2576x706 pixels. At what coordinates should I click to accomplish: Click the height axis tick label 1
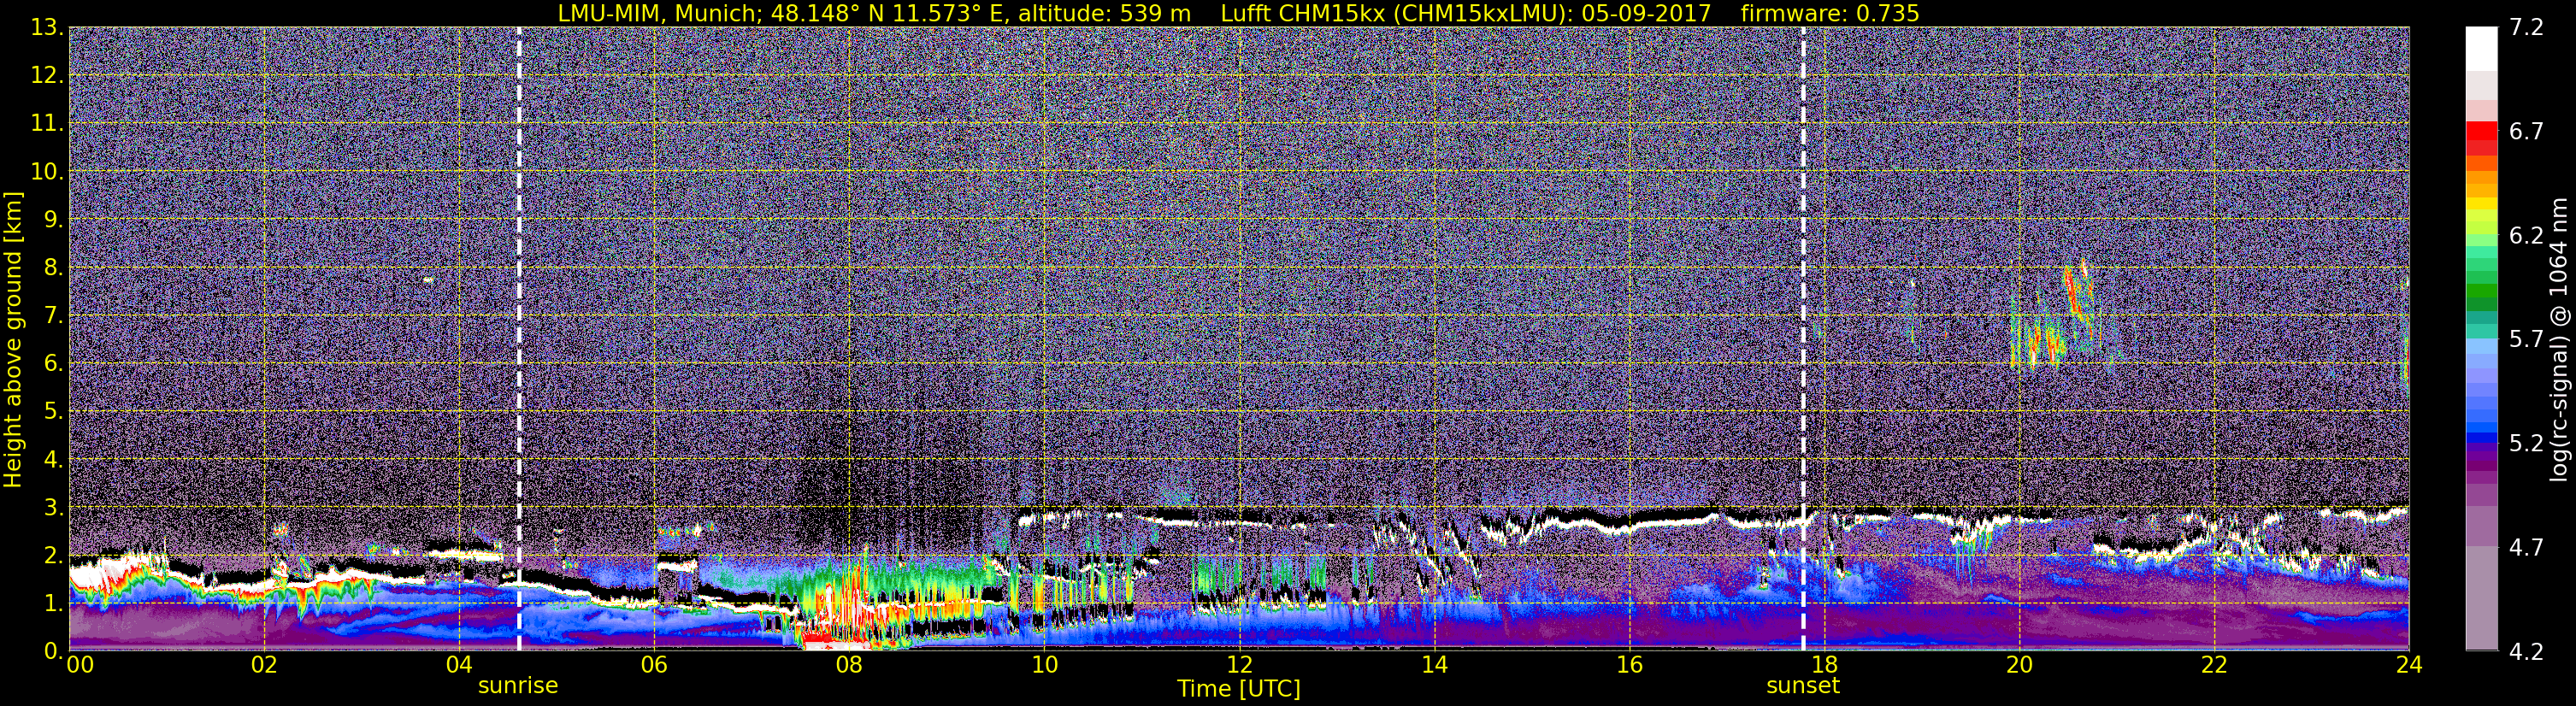point(54,604)
